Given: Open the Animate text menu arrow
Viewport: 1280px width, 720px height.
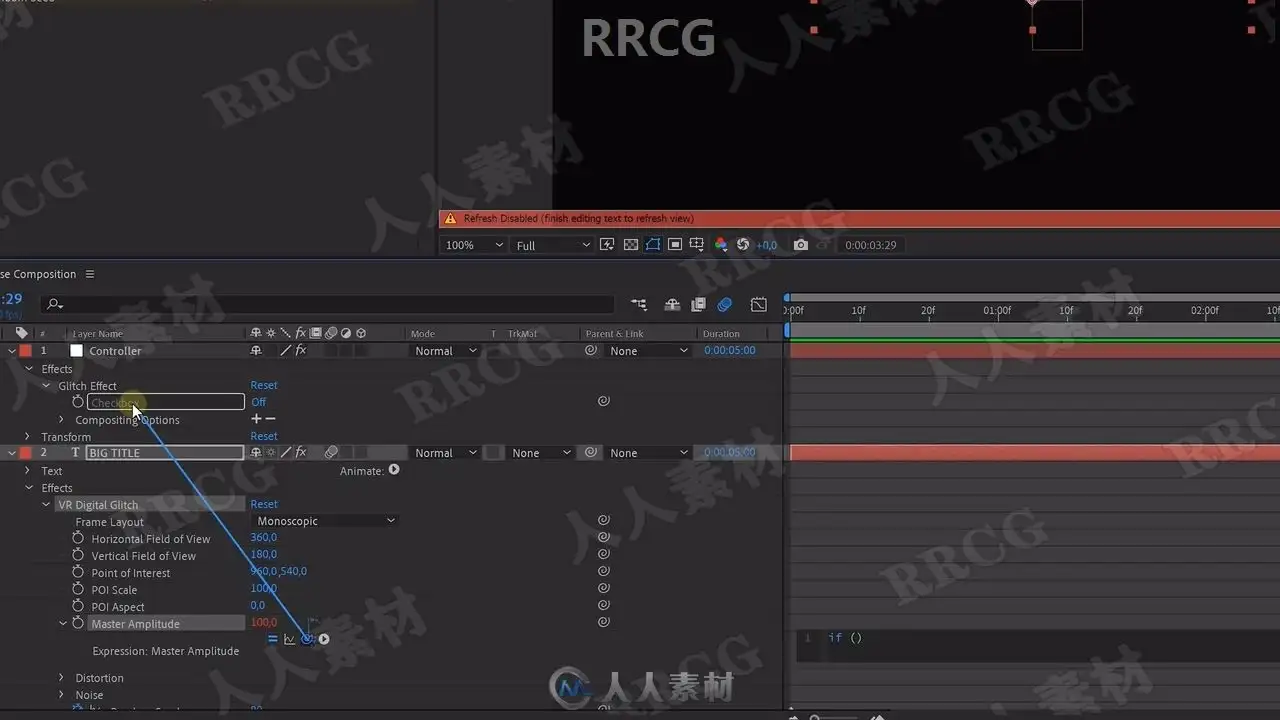Looking at the screenshot, I should tap(394, 469).
